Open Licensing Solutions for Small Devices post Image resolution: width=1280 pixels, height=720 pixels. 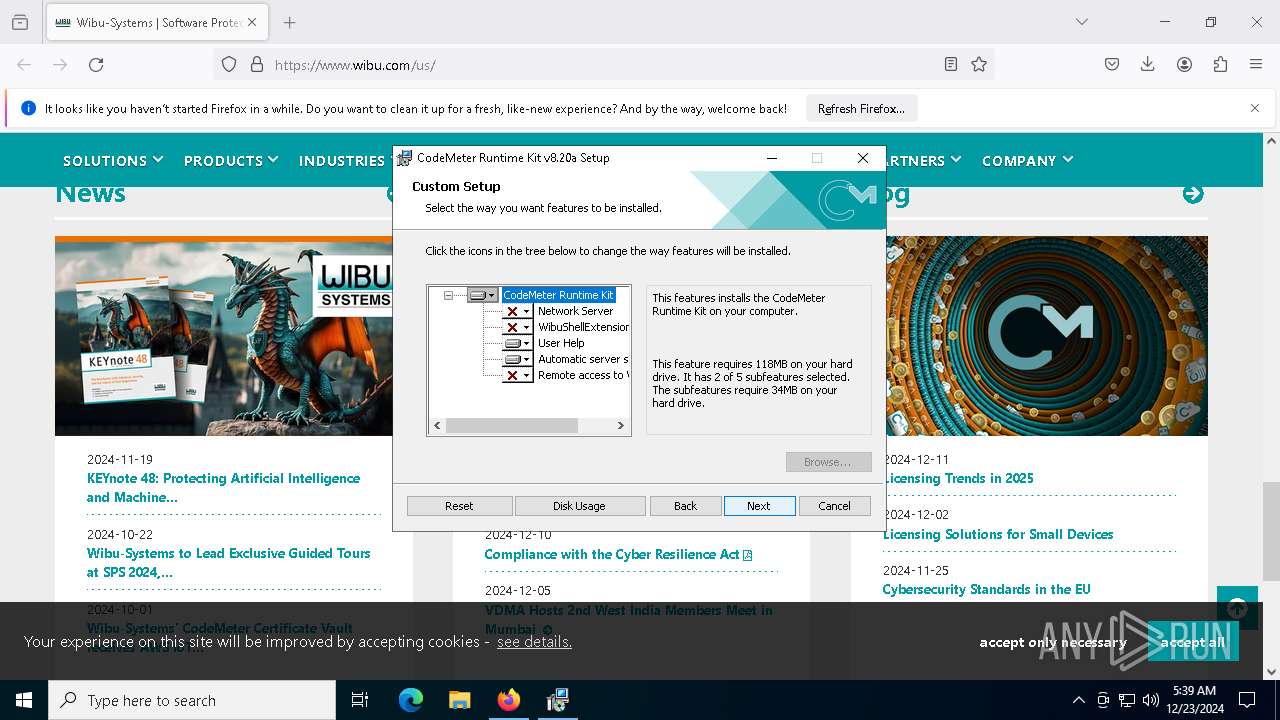[998, 534]
